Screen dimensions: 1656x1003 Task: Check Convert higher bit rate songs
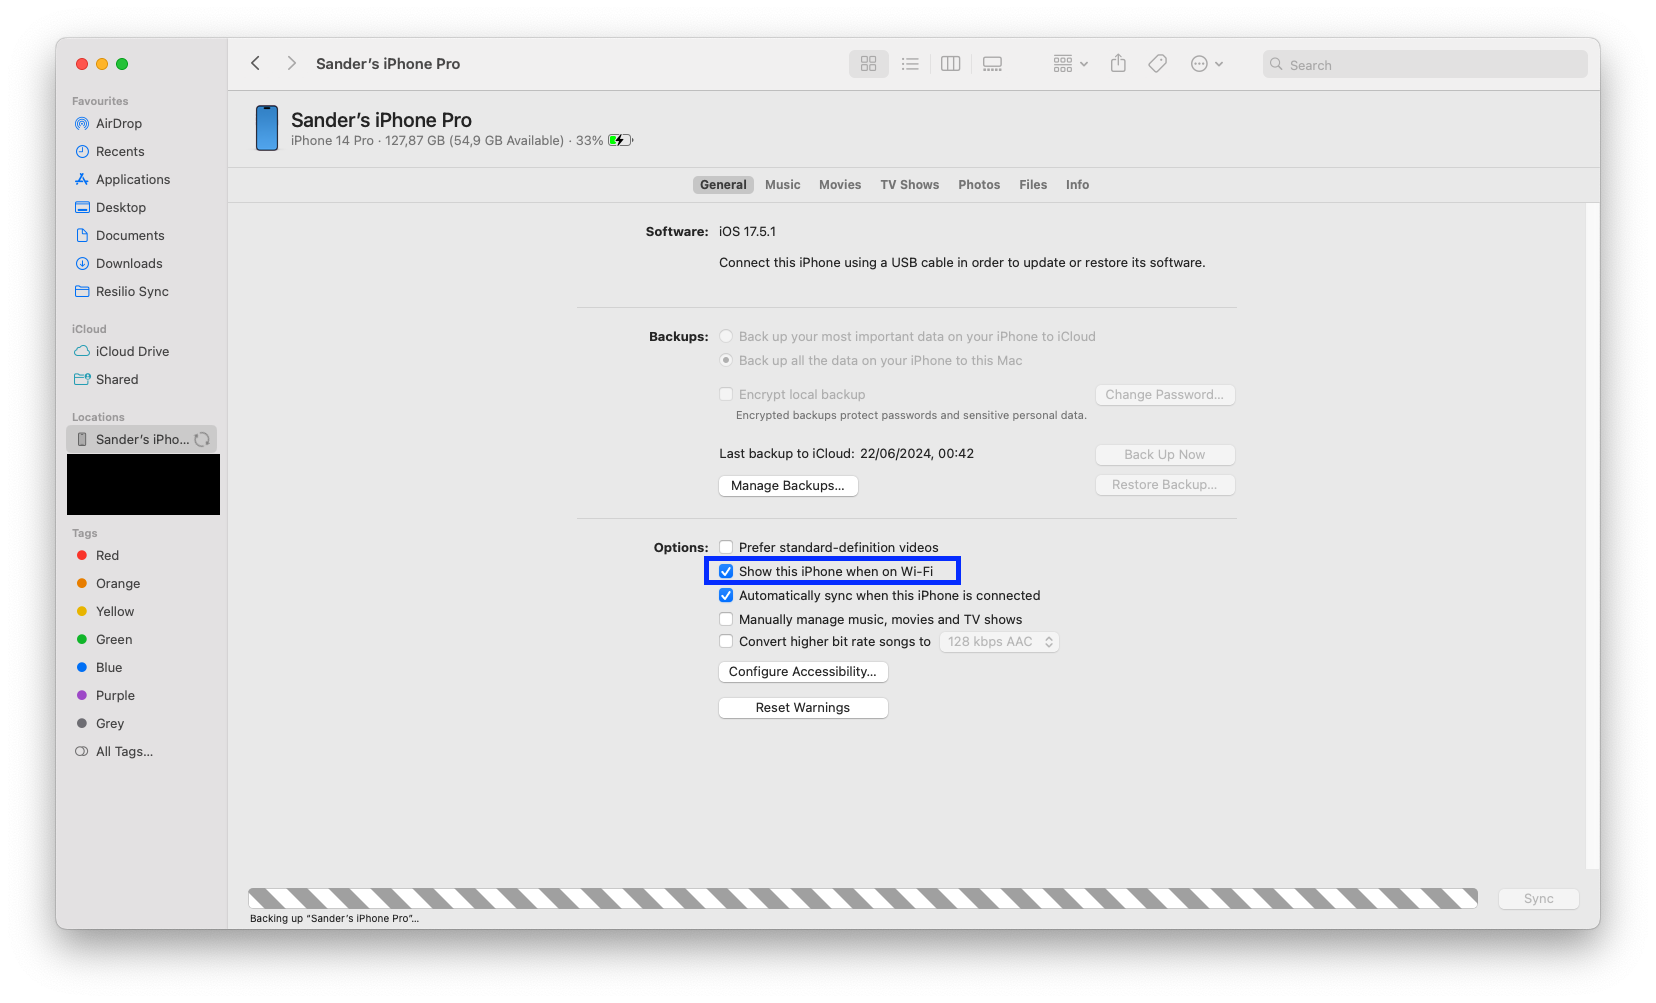[726, 641]
